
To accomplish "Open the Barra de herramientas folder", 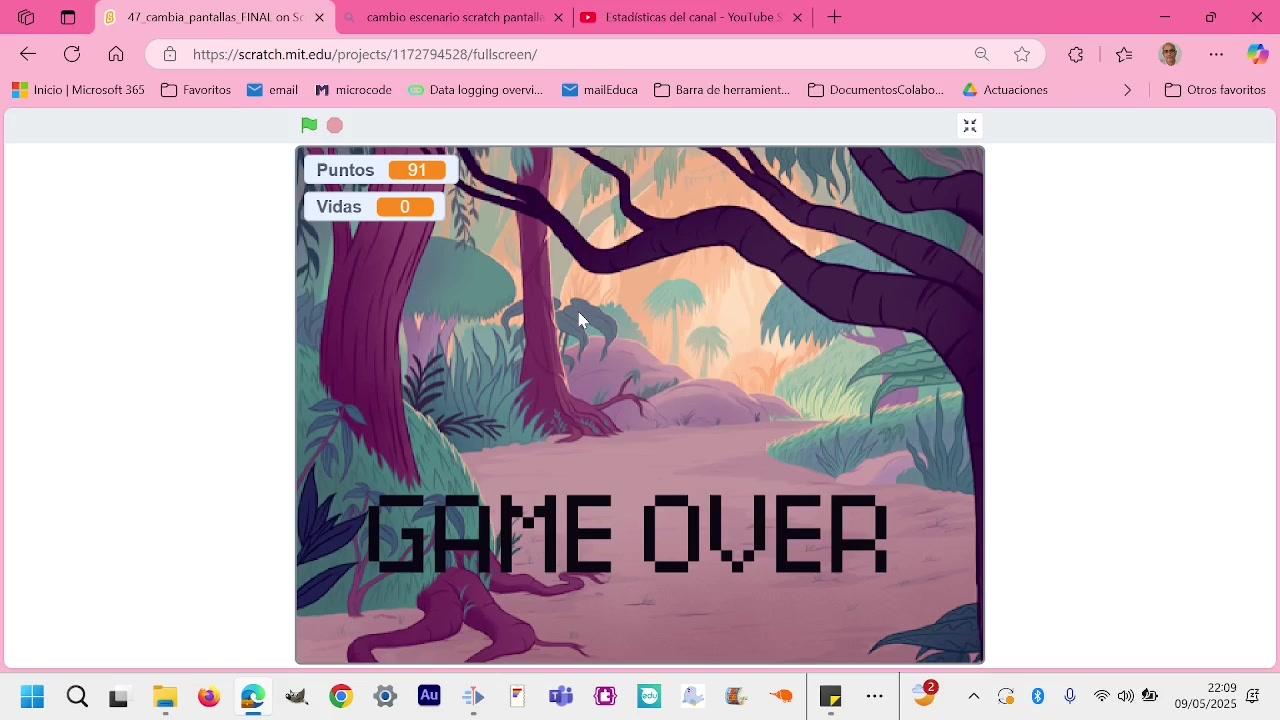I will (722, 90).
